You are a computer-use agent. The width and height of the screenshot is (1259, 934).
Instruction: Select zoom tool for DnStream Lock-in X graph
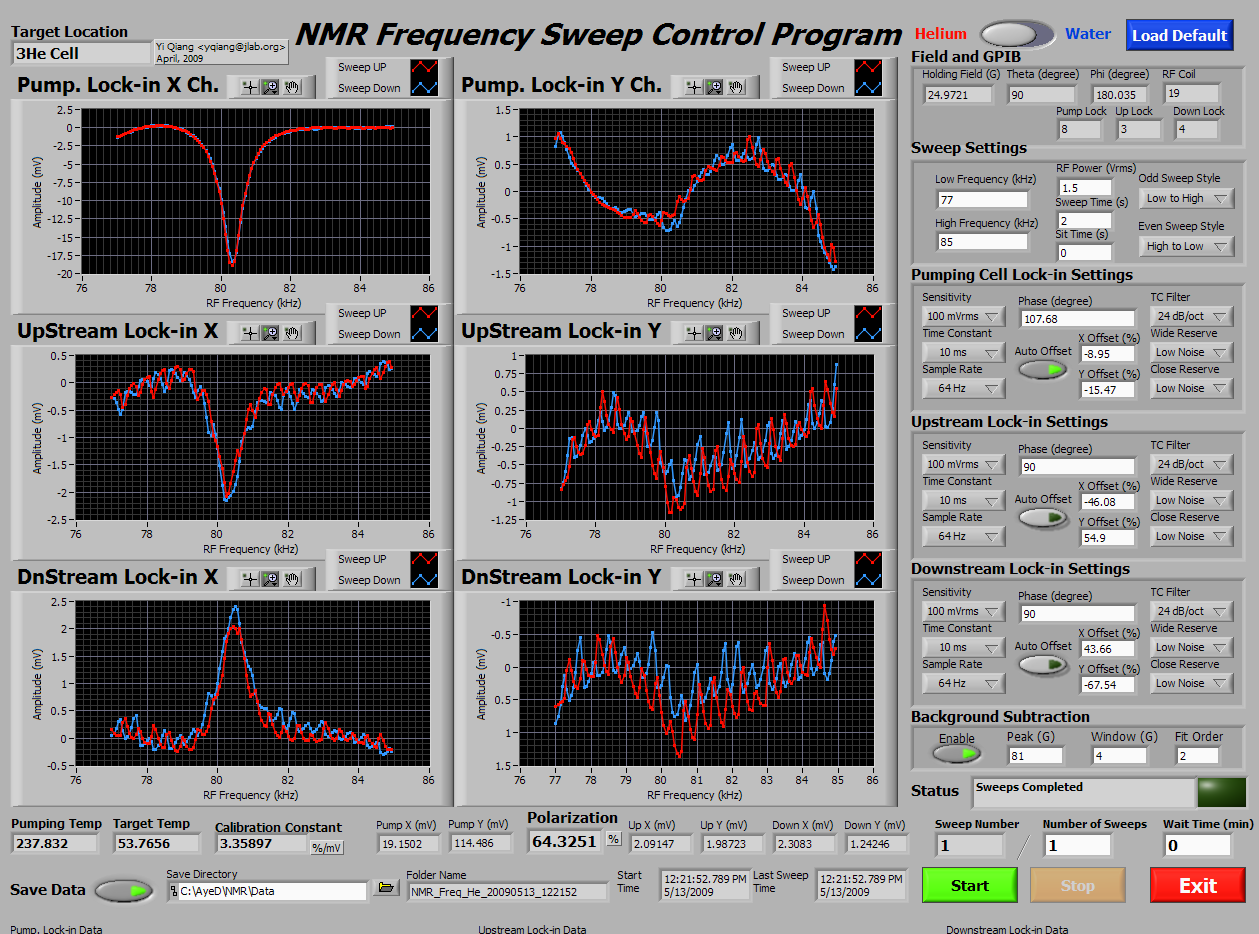[270, 578]
